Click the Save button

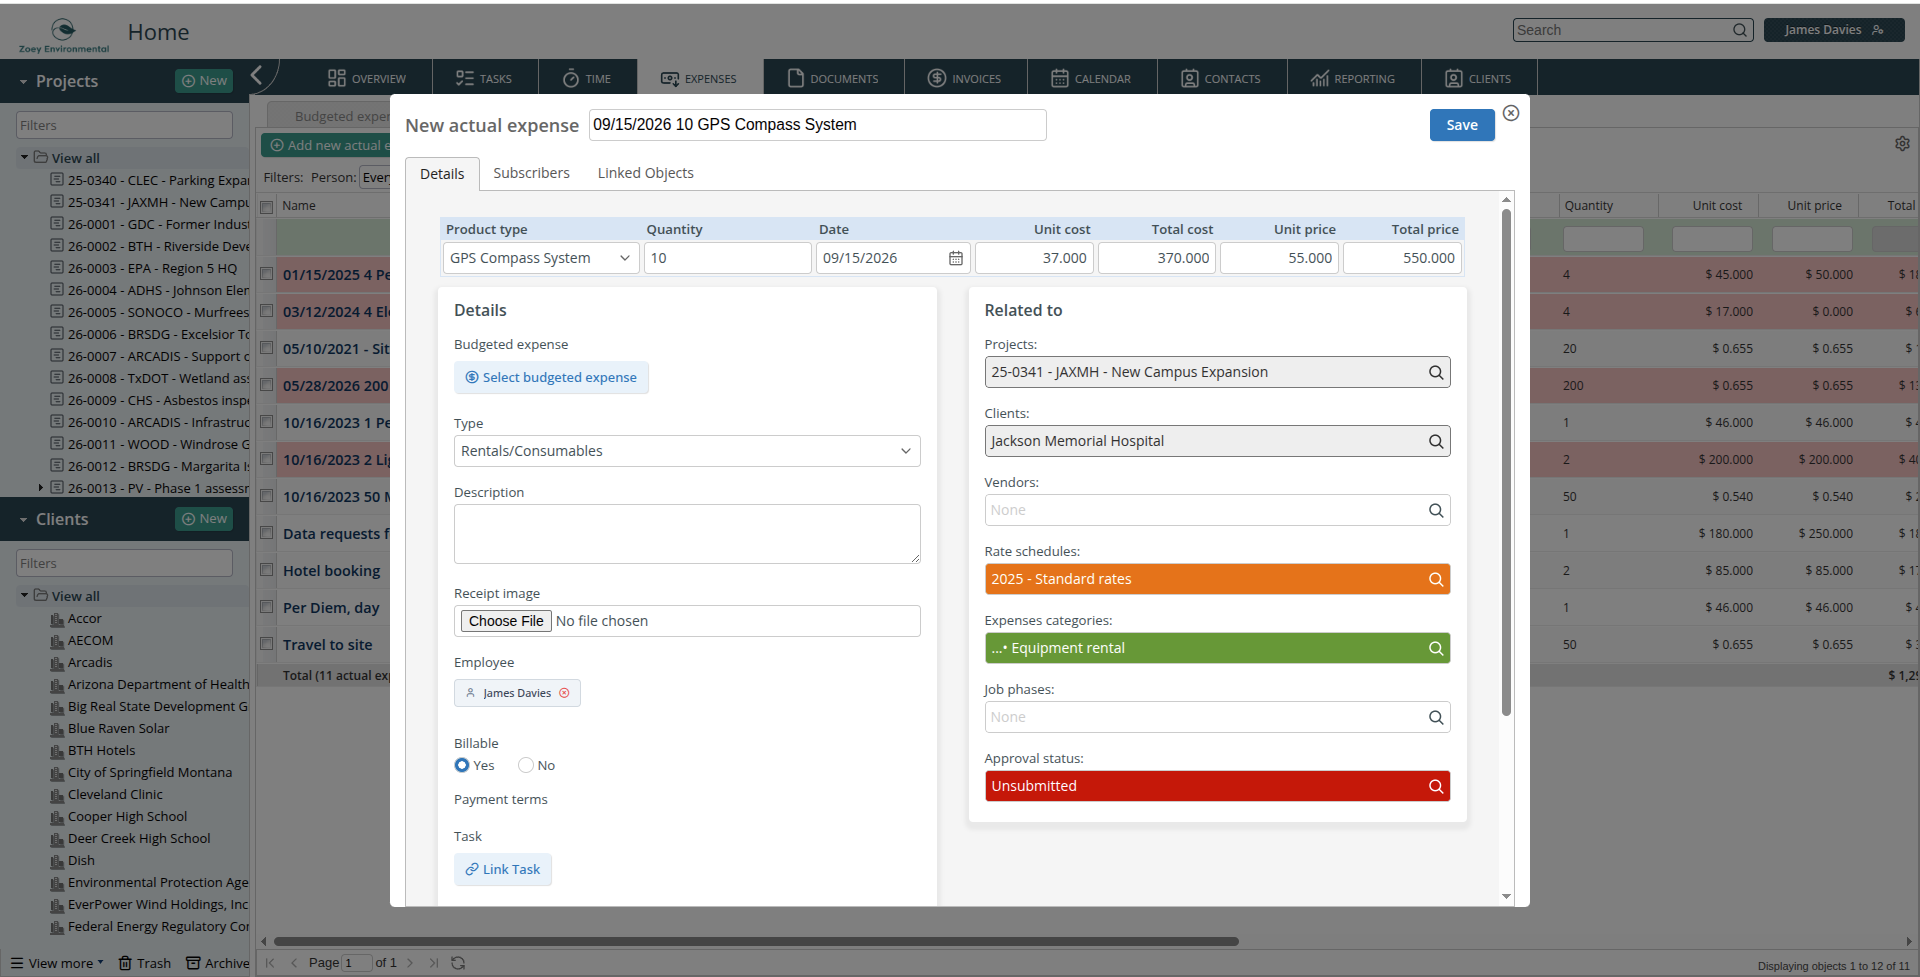[1462, 125]
